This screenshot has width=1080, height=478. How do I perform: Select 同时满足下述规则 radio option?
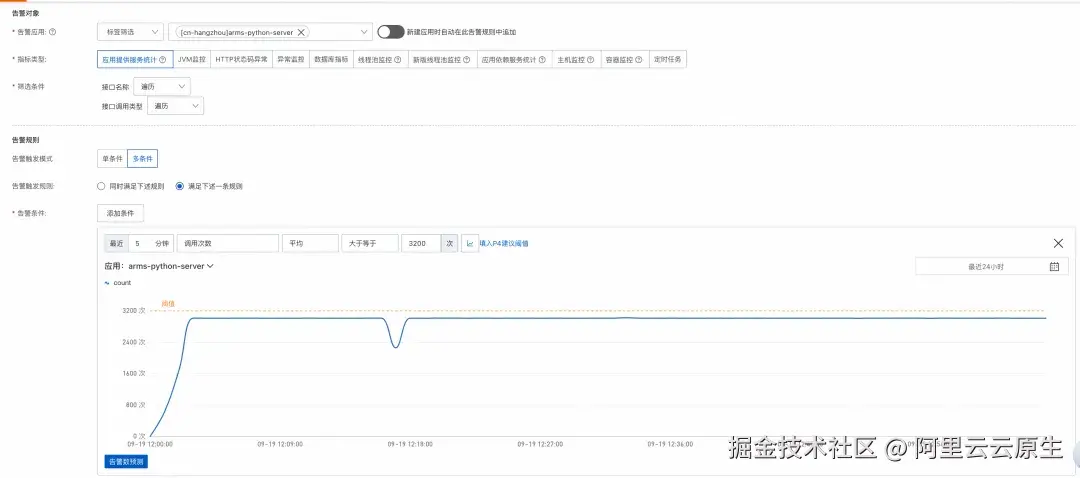click(101, 186)
